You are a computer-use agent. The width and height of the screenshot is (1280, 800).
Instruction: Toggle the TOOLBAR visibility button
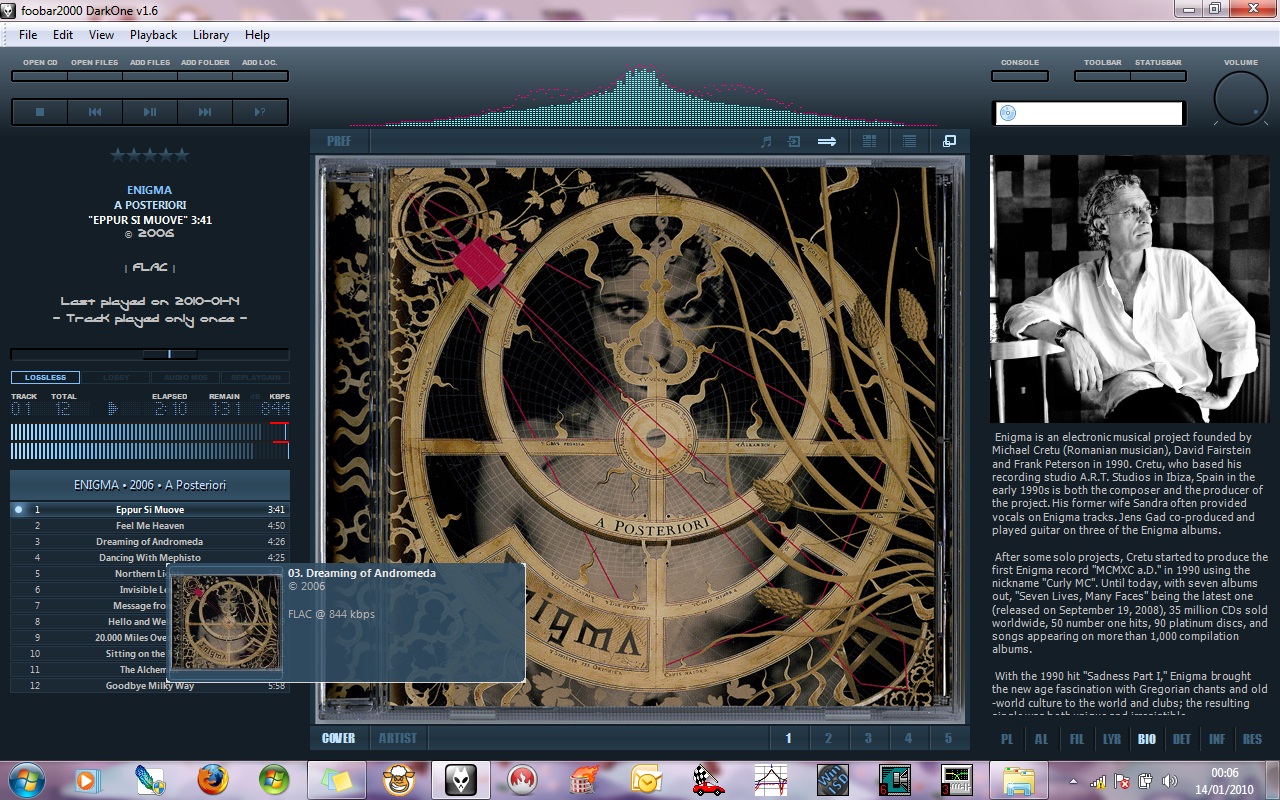(x=1103, y=75)
